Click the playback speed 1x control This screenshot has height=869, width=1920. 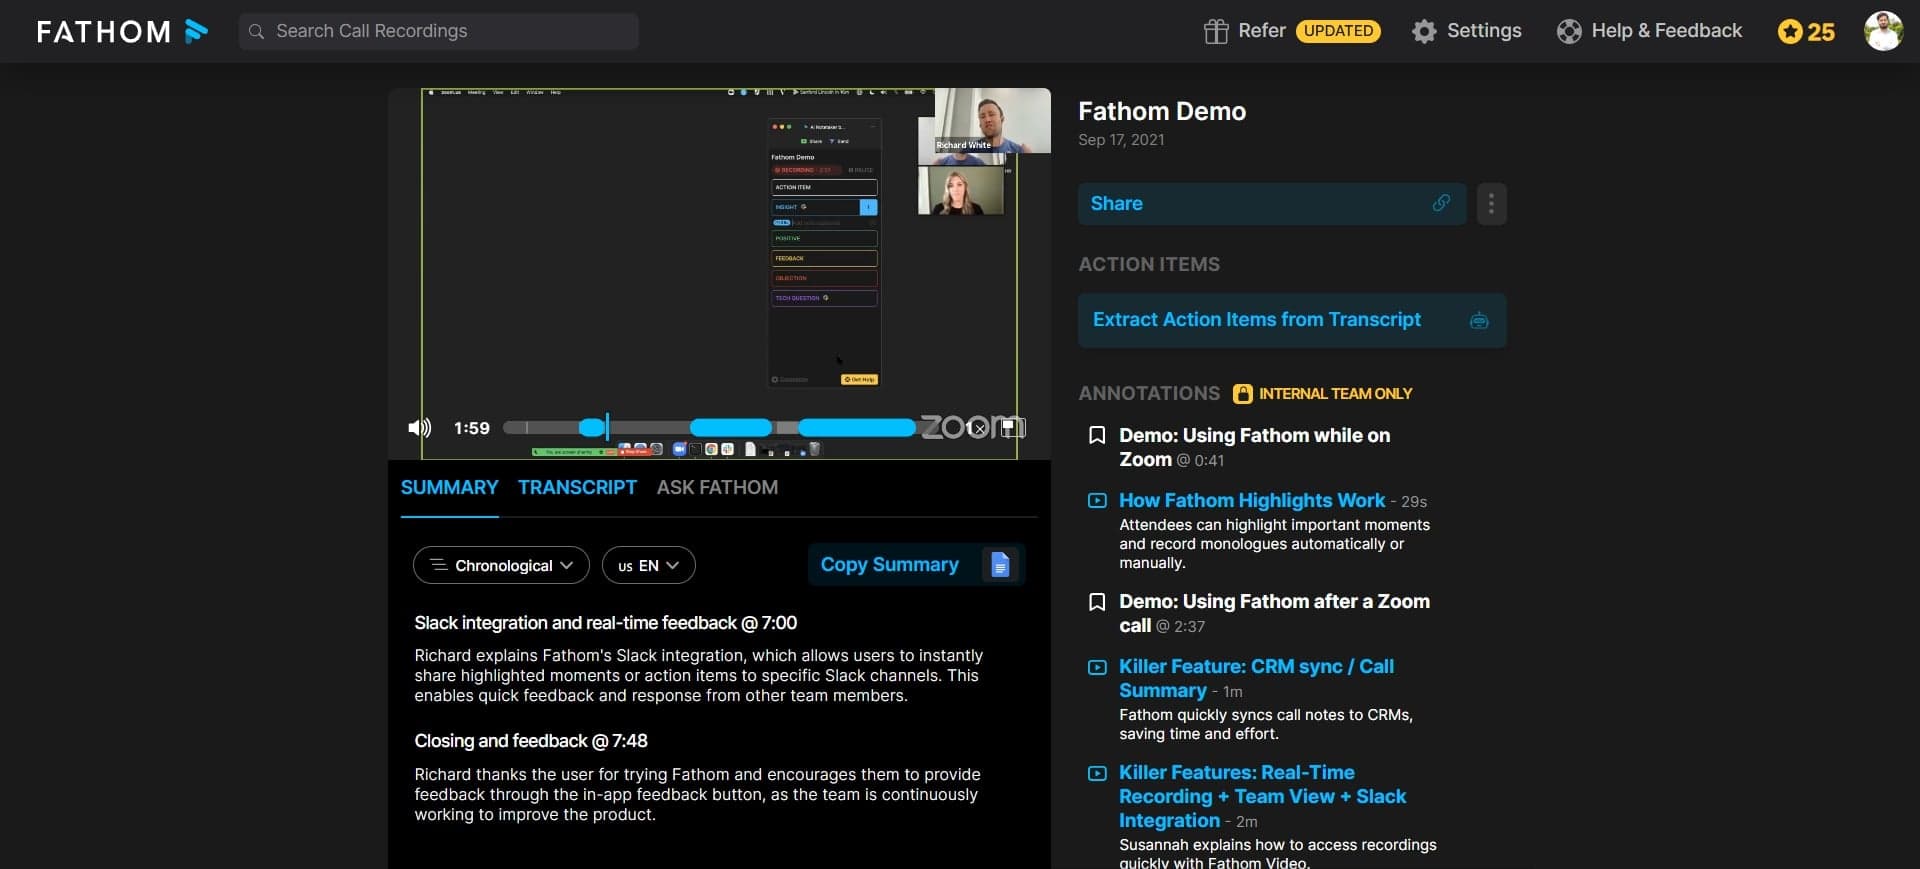click(x=976, y=428)
